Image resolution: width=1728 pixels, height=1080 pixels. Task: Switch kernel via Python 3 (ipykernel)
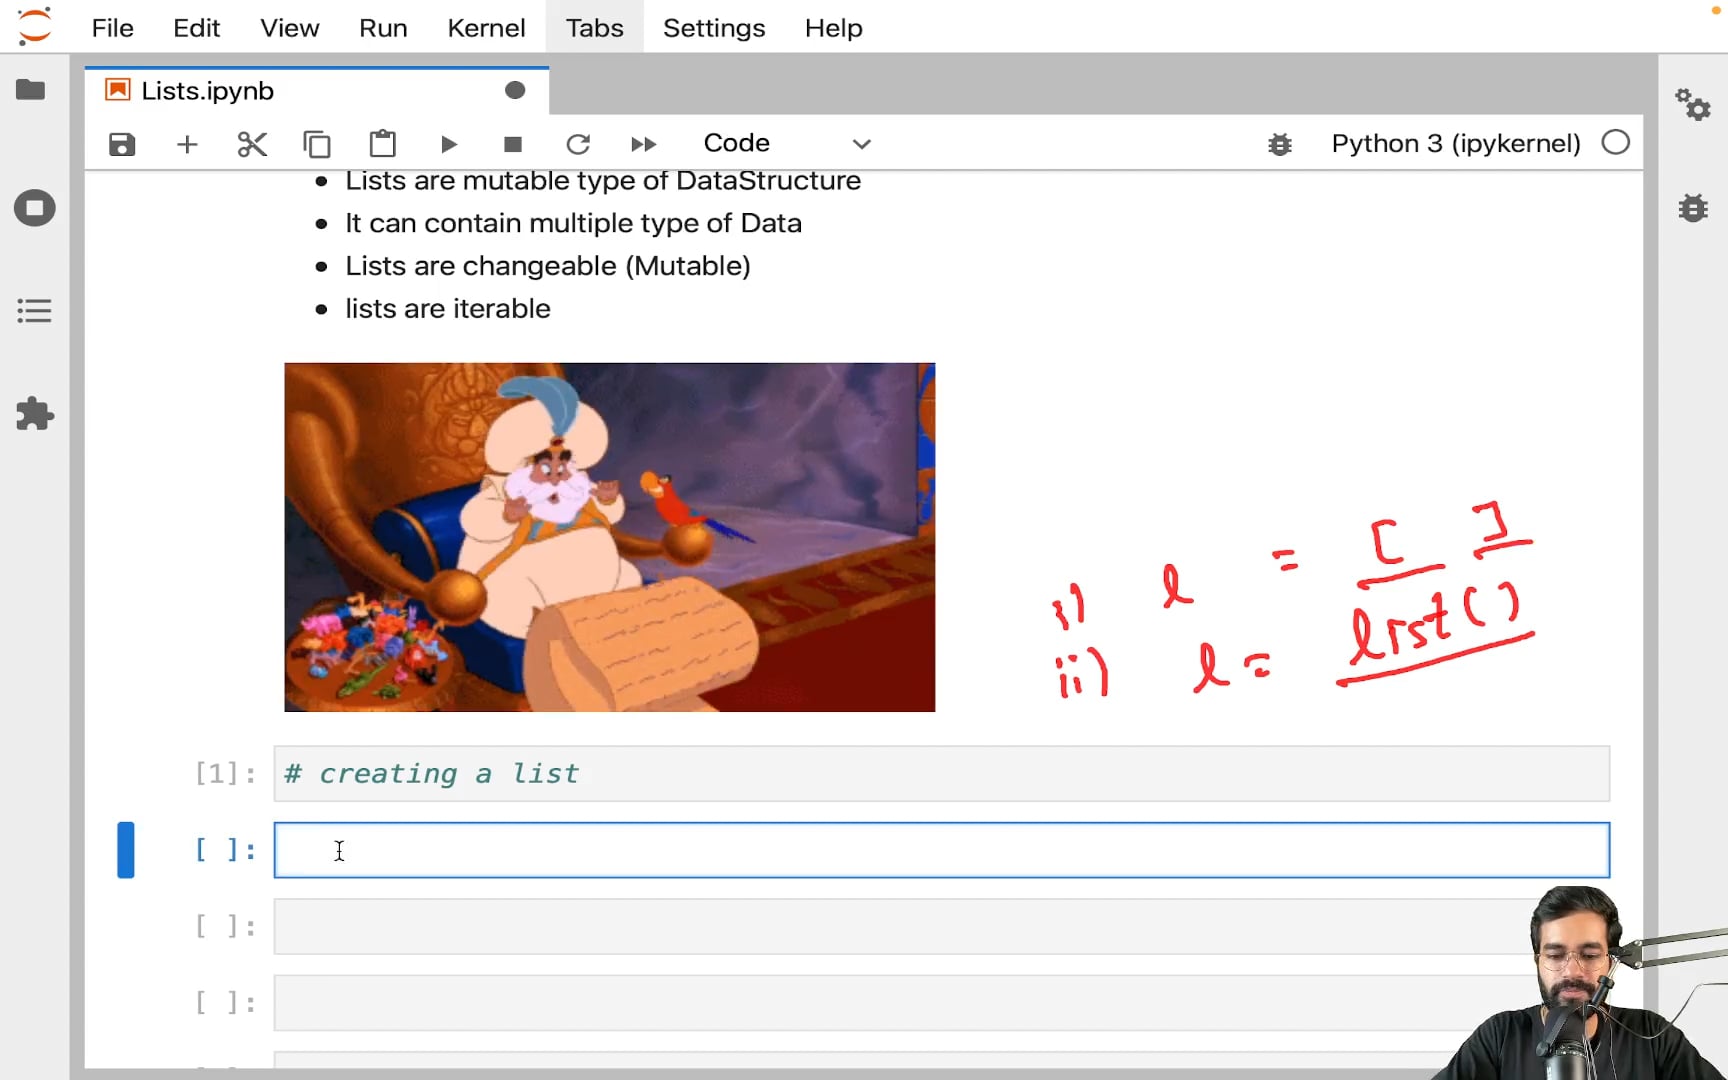1456,143
